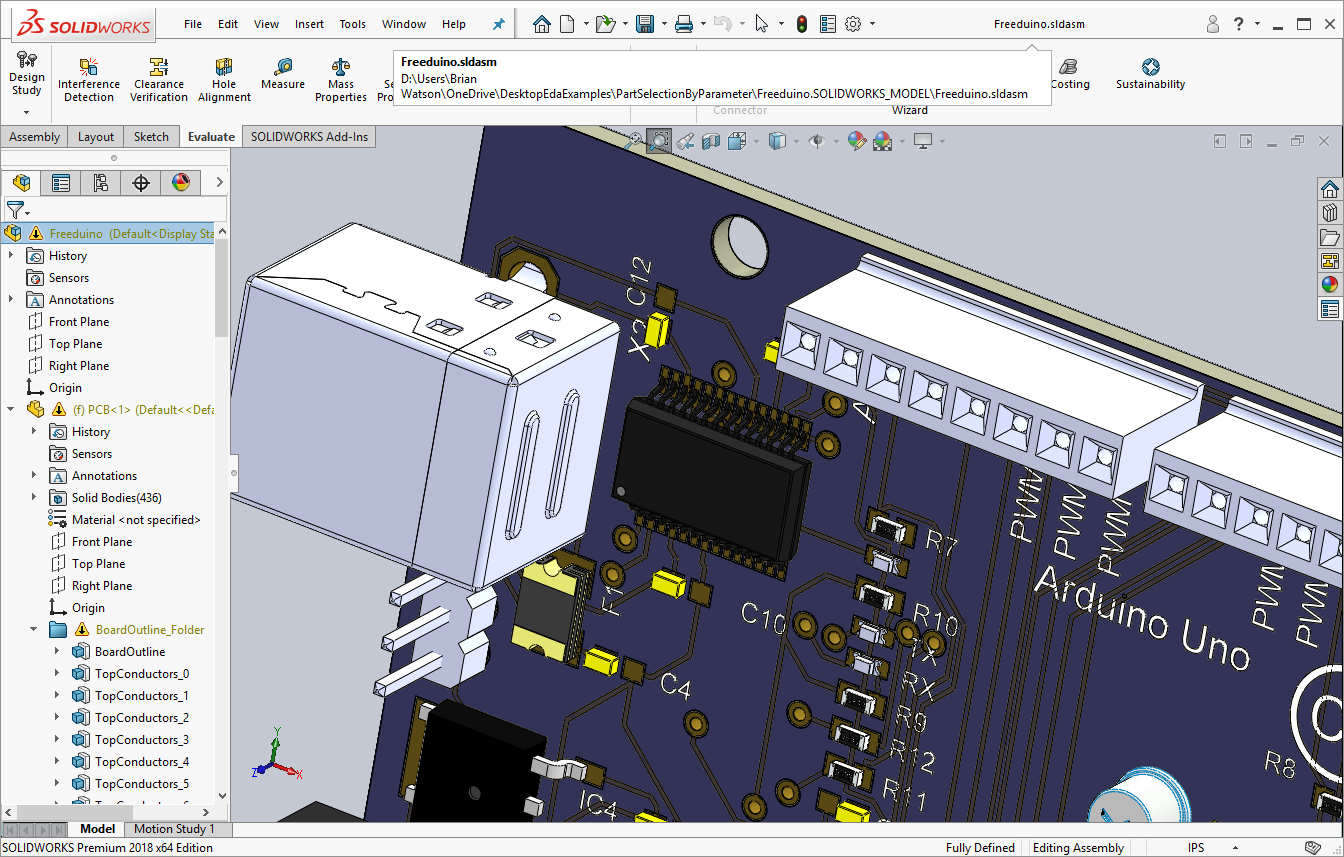Open the Clearance Verification tool
The image size is (1344, 857).
[x=159, y=78]
